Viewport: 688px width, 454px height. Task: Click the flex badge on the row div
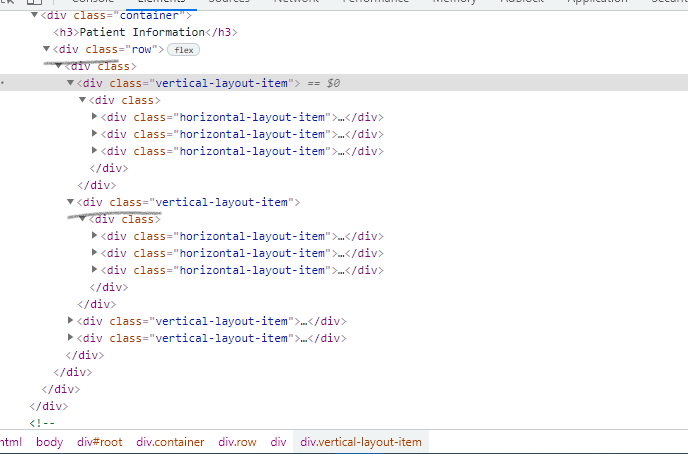point(183,50)
